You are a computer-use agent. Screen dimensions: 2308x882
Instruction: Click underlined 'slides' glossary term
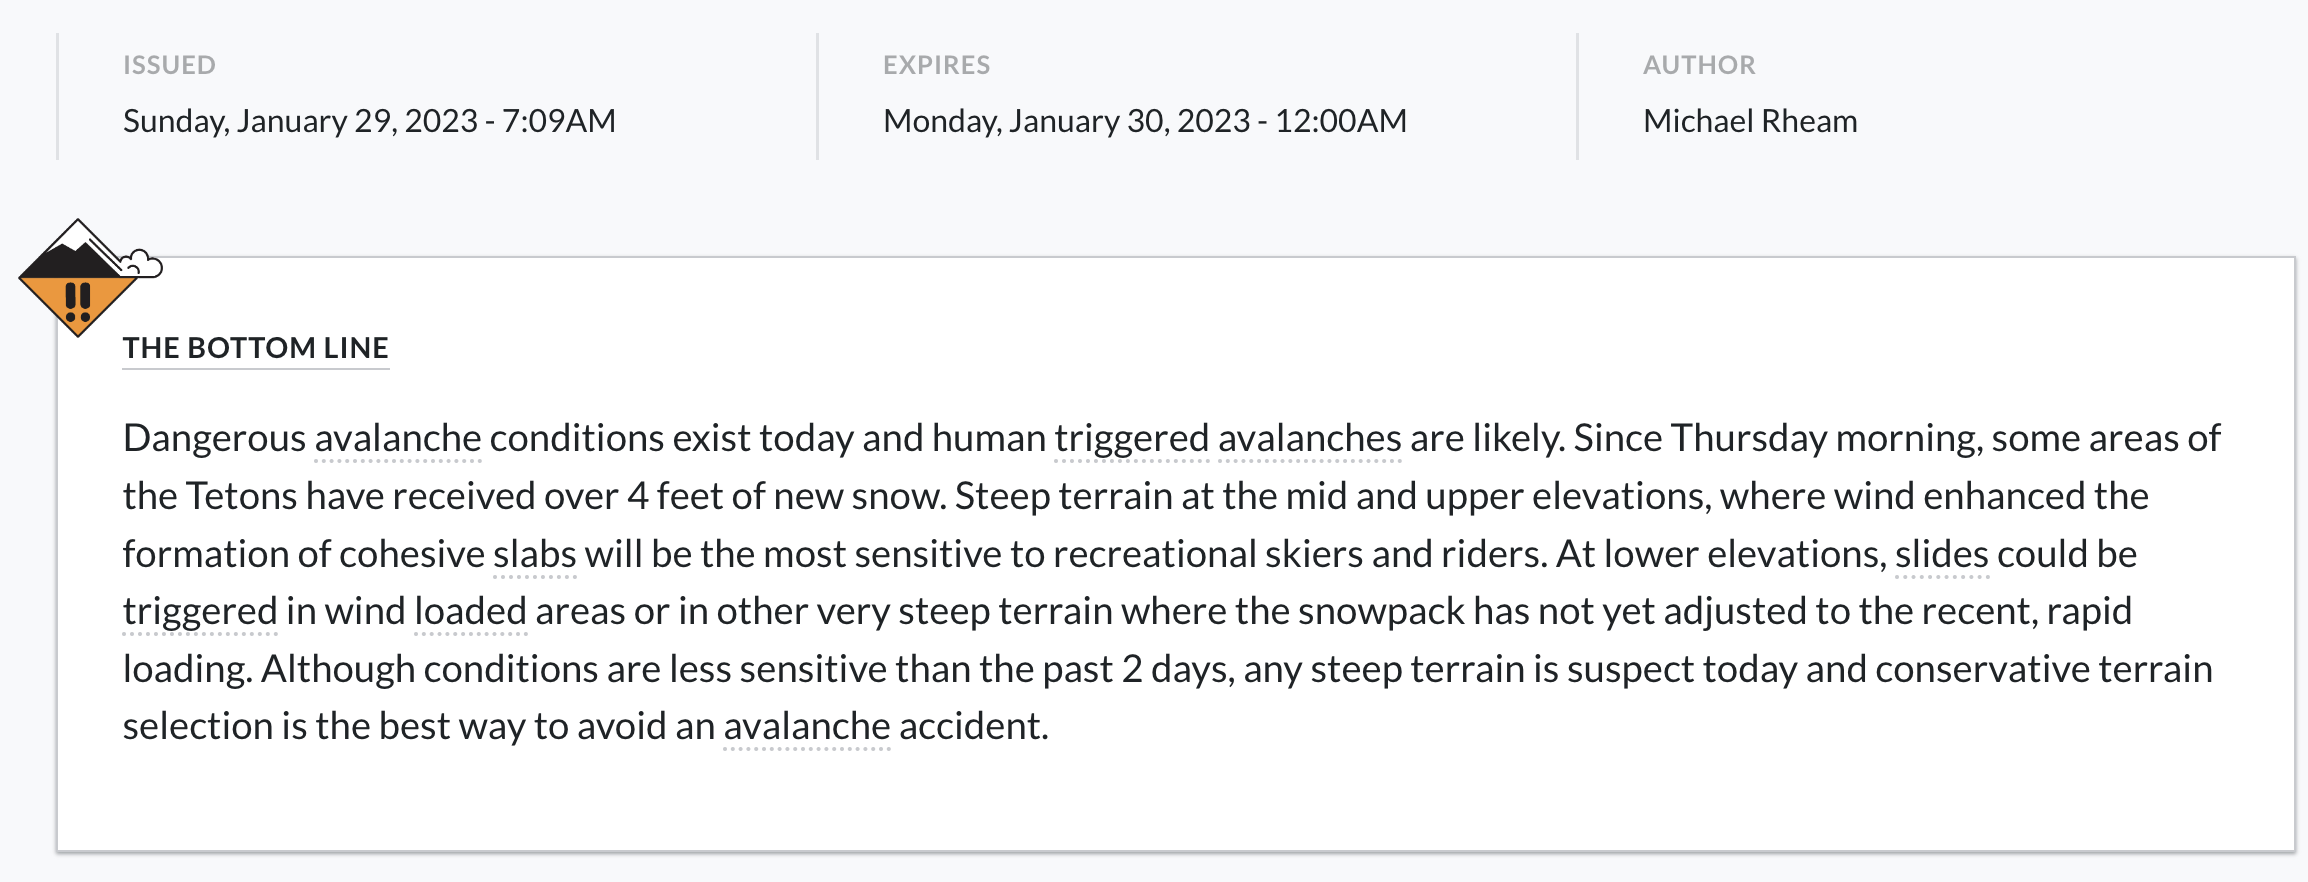pos(1942,554)
